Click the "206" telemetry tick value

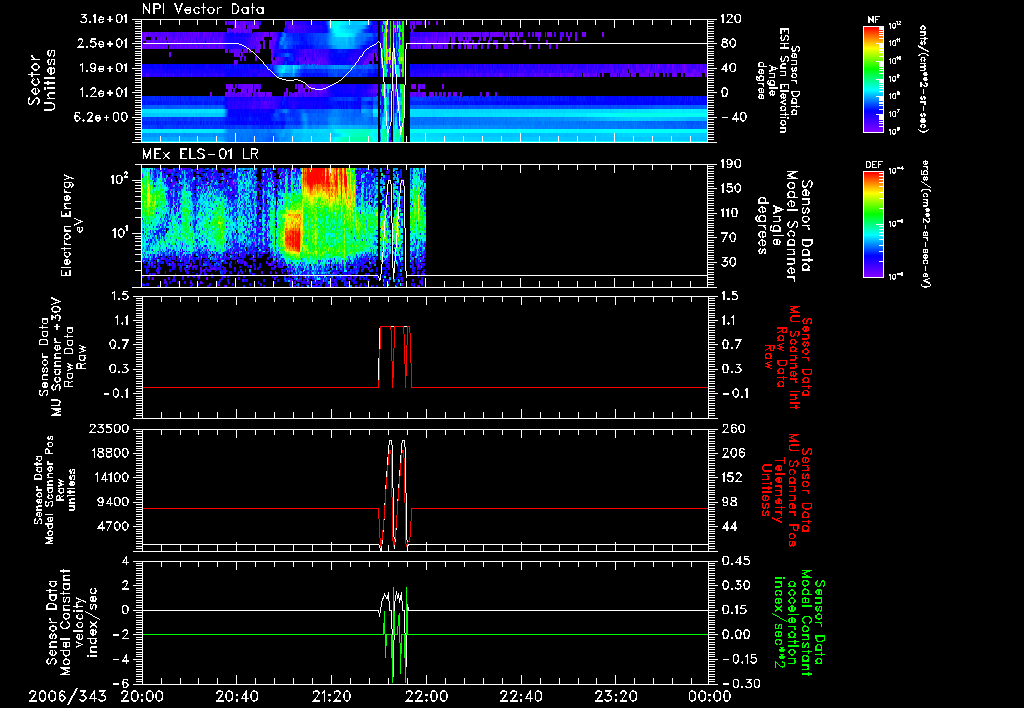(731, 453)
